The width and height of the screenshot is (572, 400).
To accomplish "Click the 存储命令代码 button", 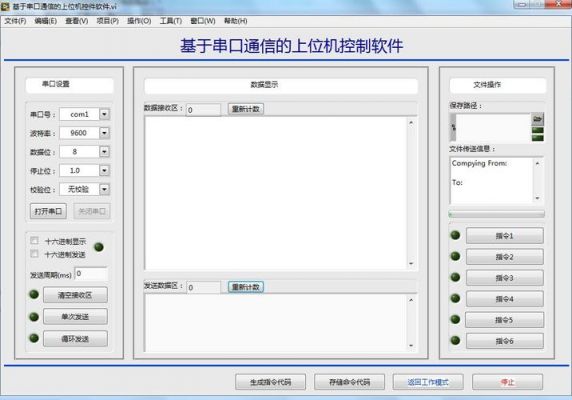I will pyautogui.click(x=349, y=382).
